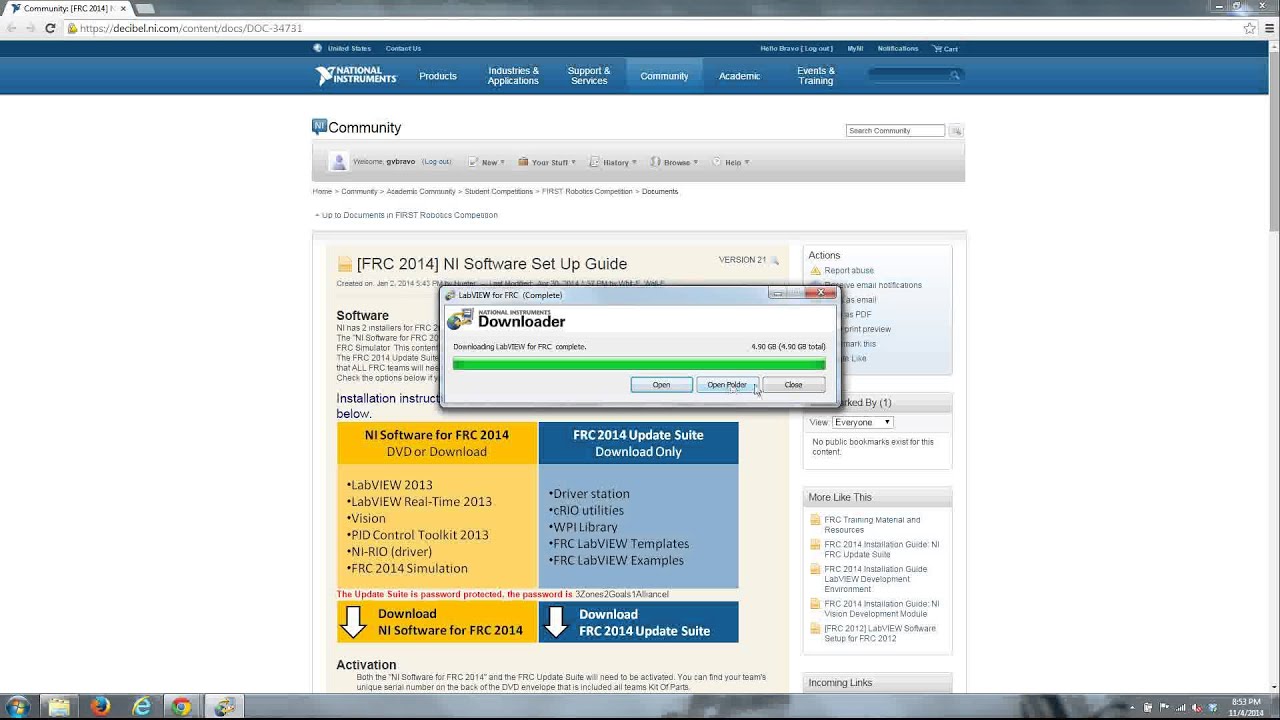Click Download NI Software for FRC 2014

point(437,622)
